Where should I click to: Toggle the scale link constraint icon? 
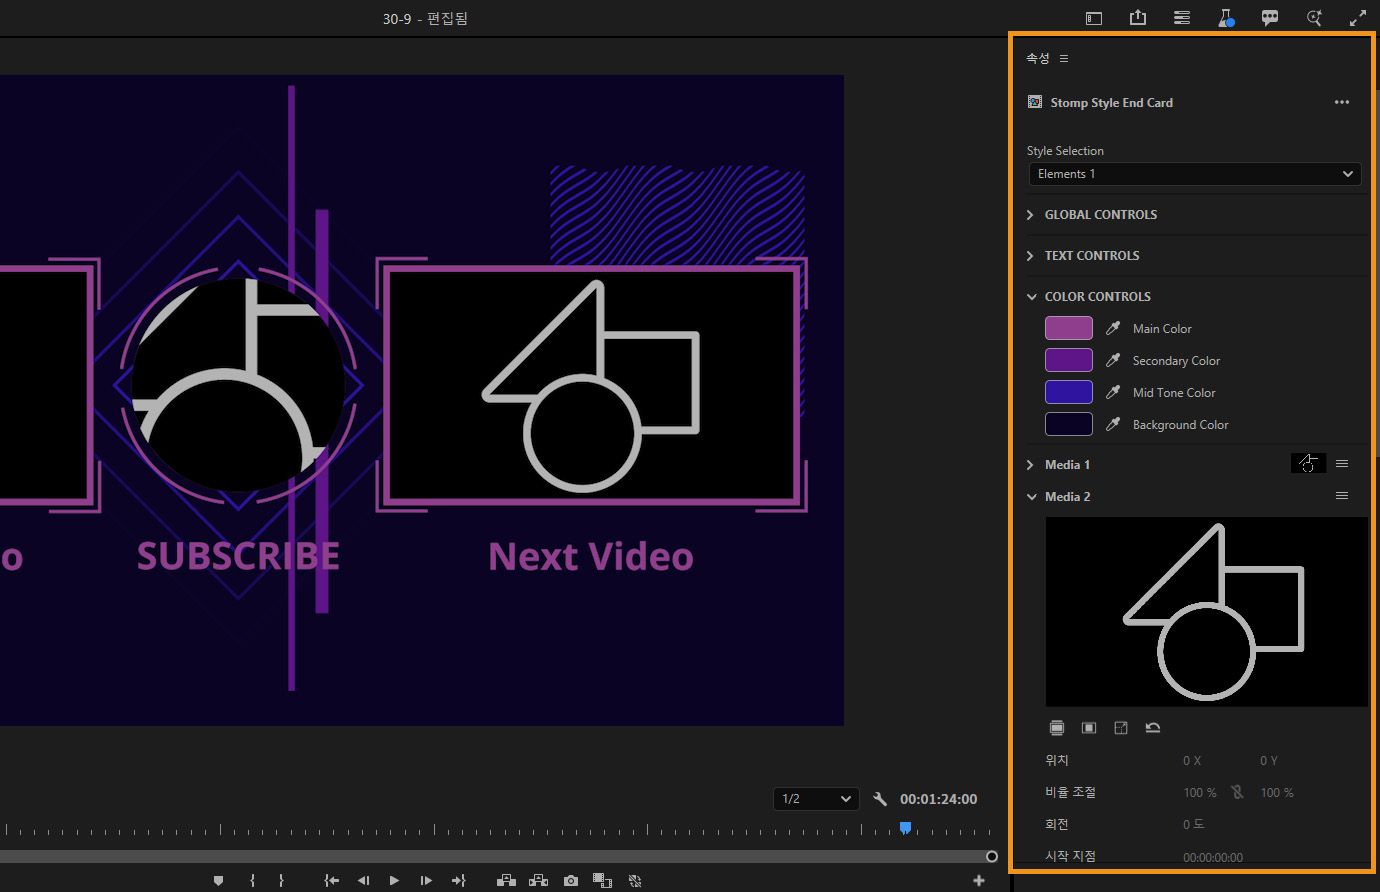pos(1238,792)
